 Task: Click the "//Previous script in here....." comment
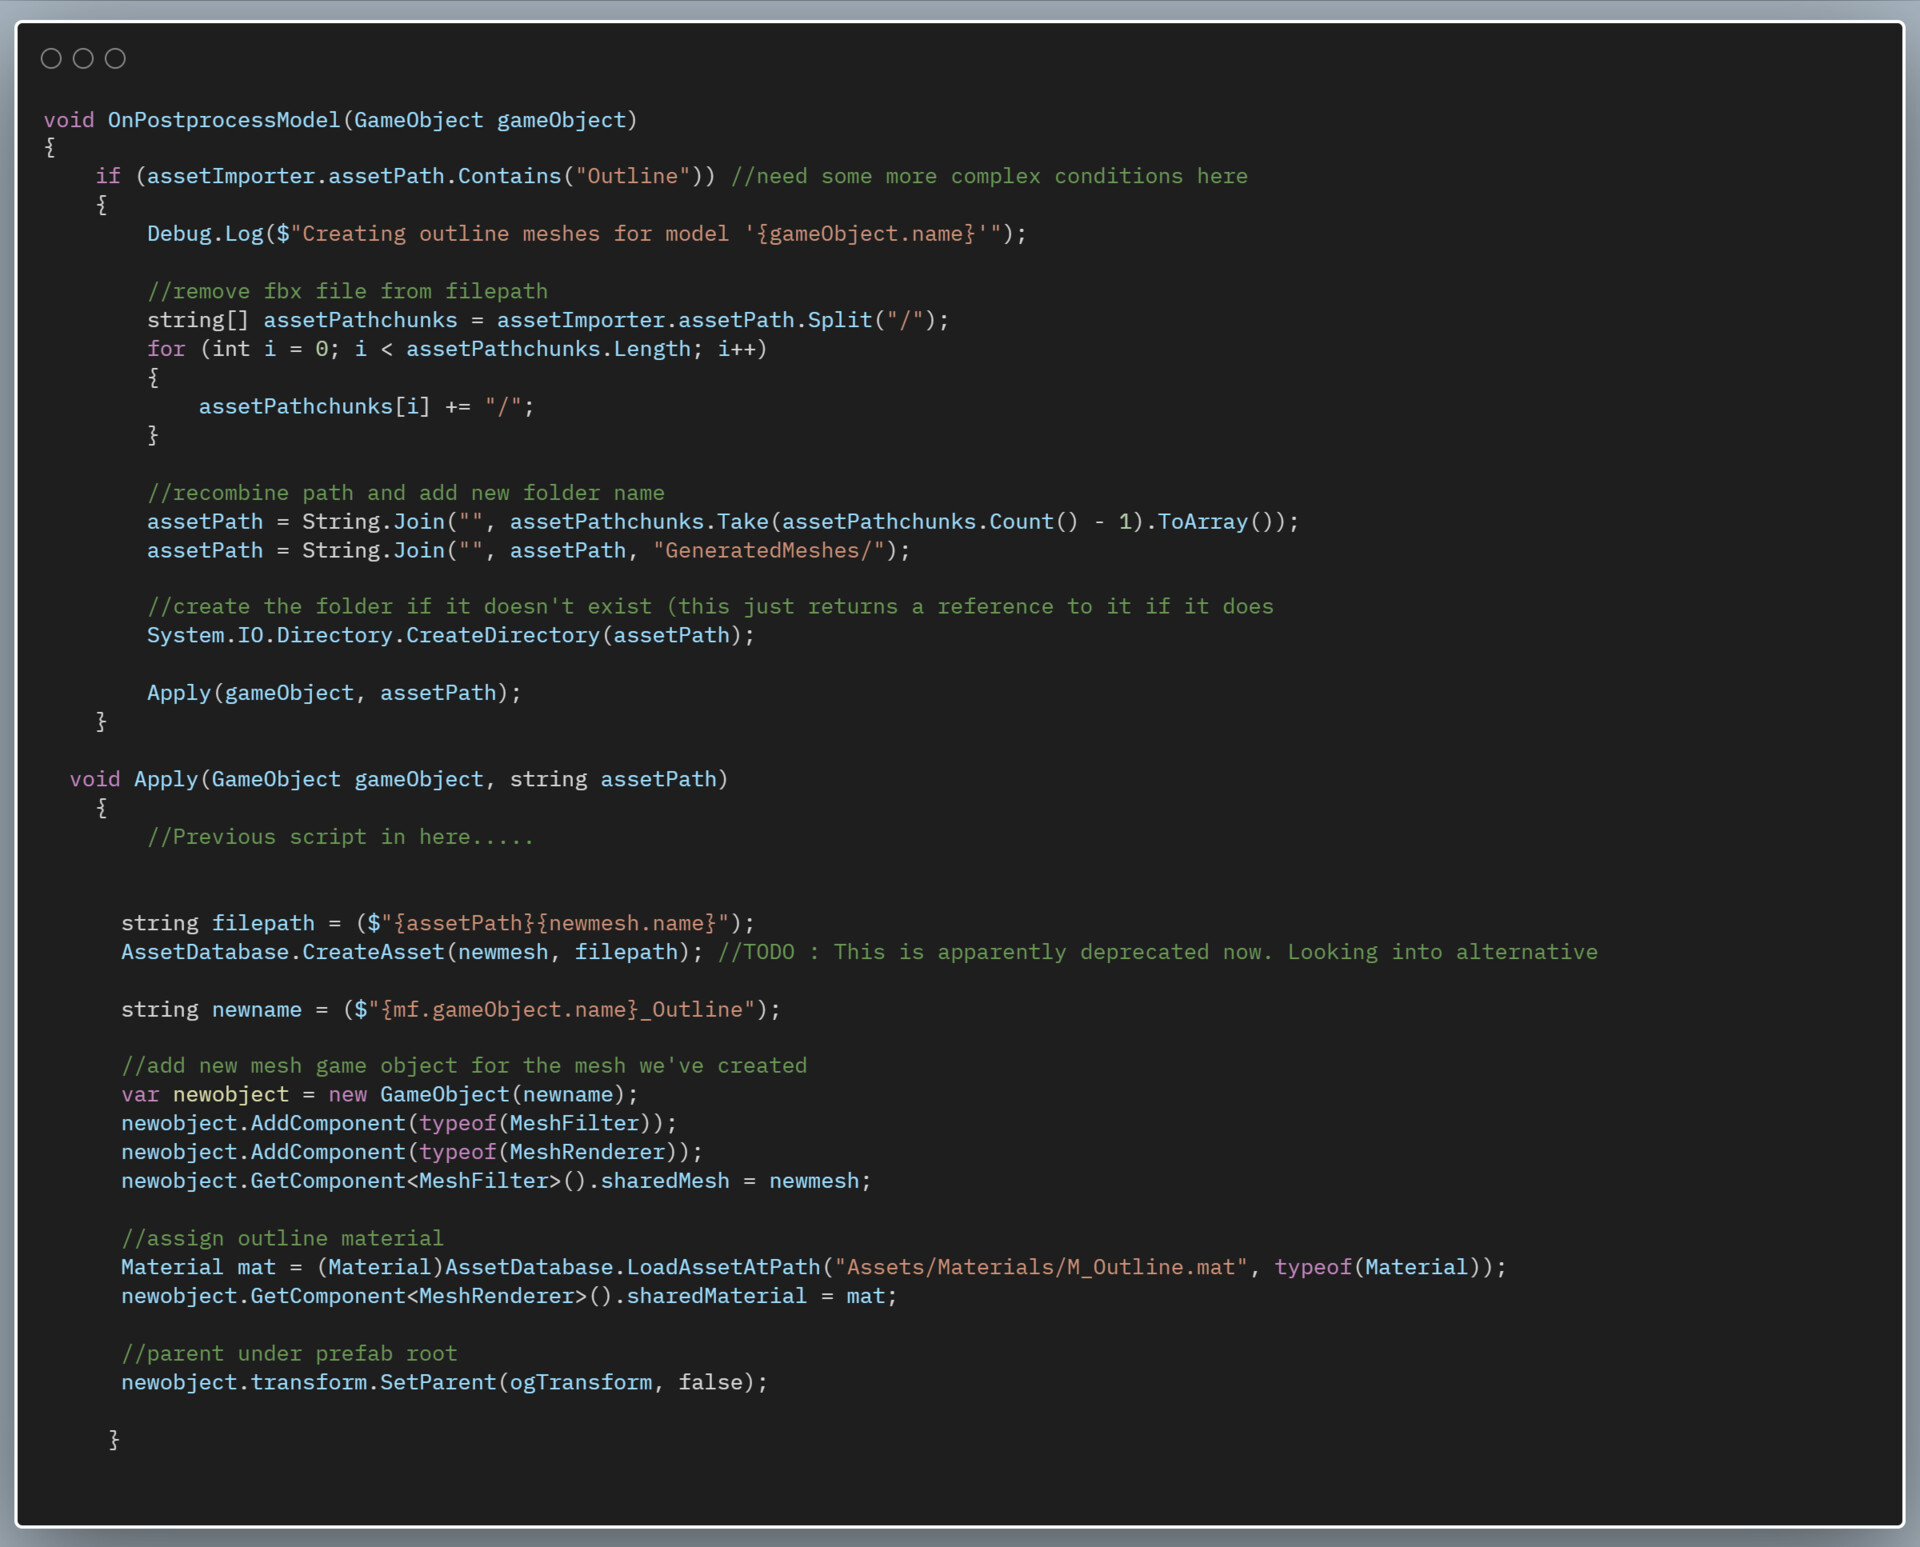340,837
